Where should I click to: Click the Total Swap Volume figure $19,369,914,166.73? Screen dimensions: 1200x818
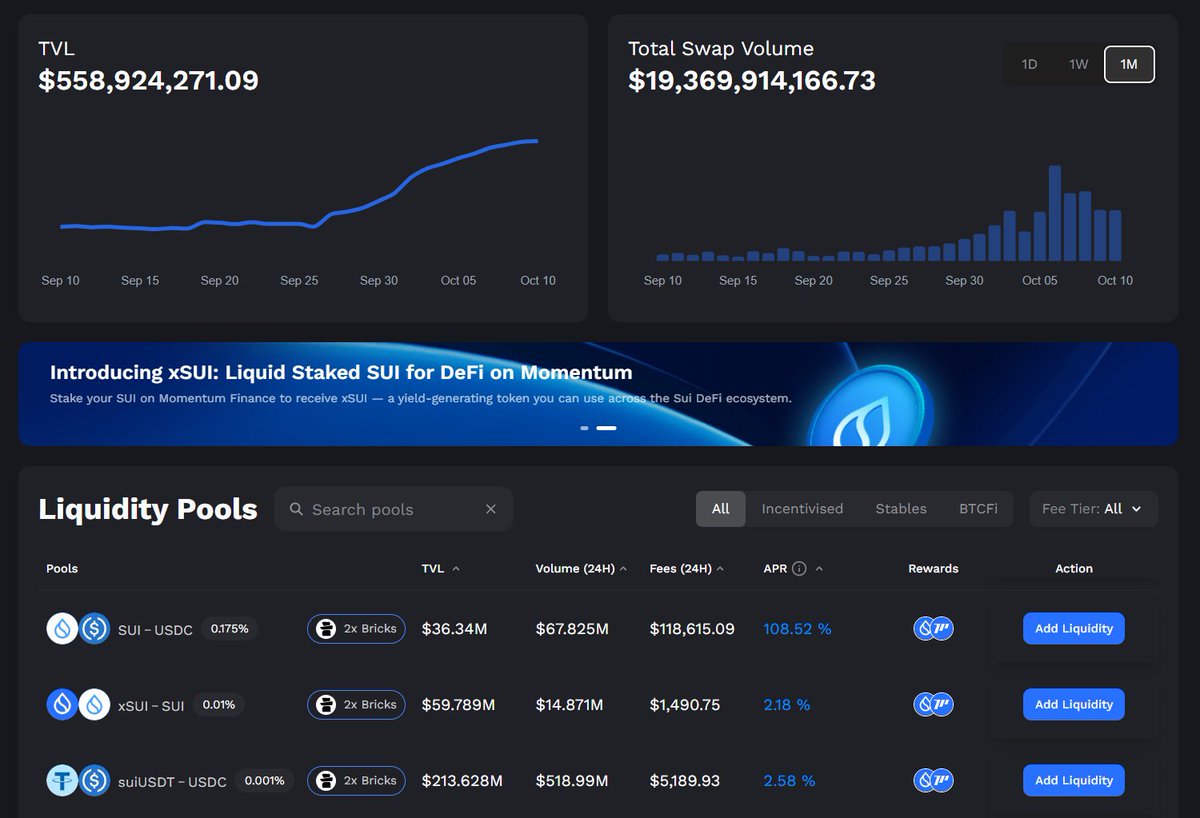(x=752, y=80)
